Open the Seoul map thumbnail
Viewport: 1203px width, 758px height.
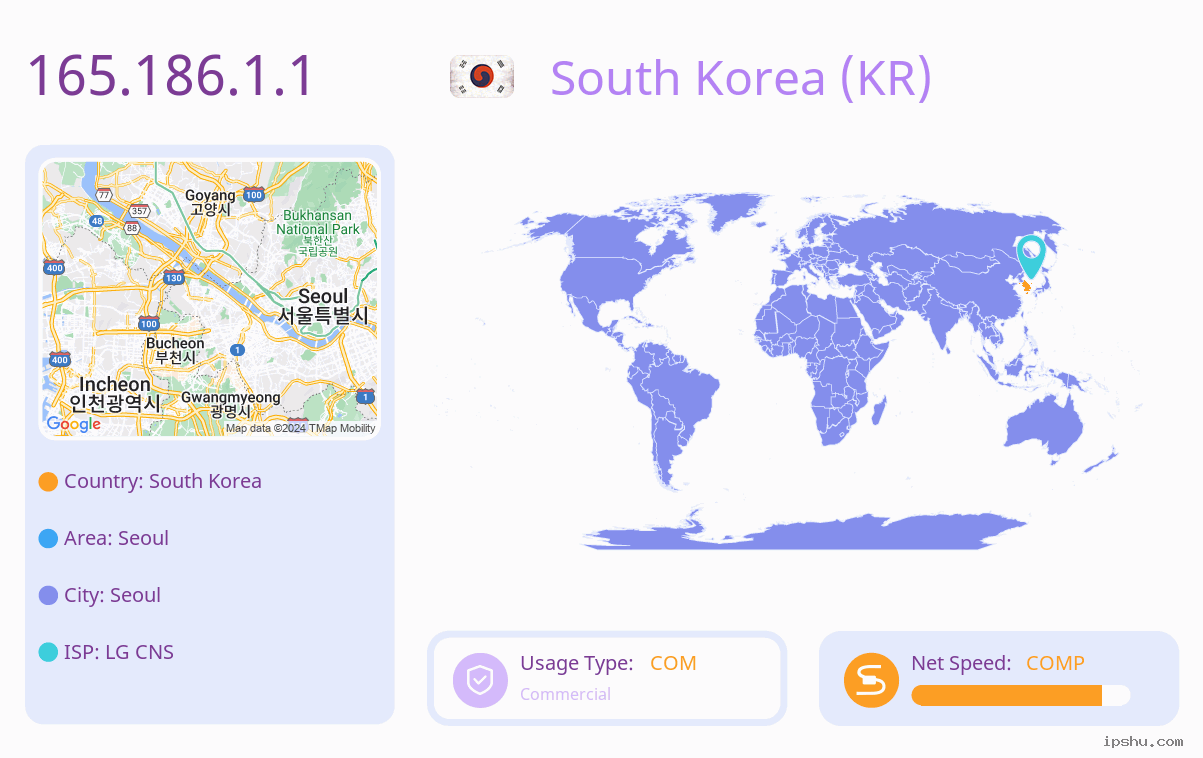click(x=210, y=299)
